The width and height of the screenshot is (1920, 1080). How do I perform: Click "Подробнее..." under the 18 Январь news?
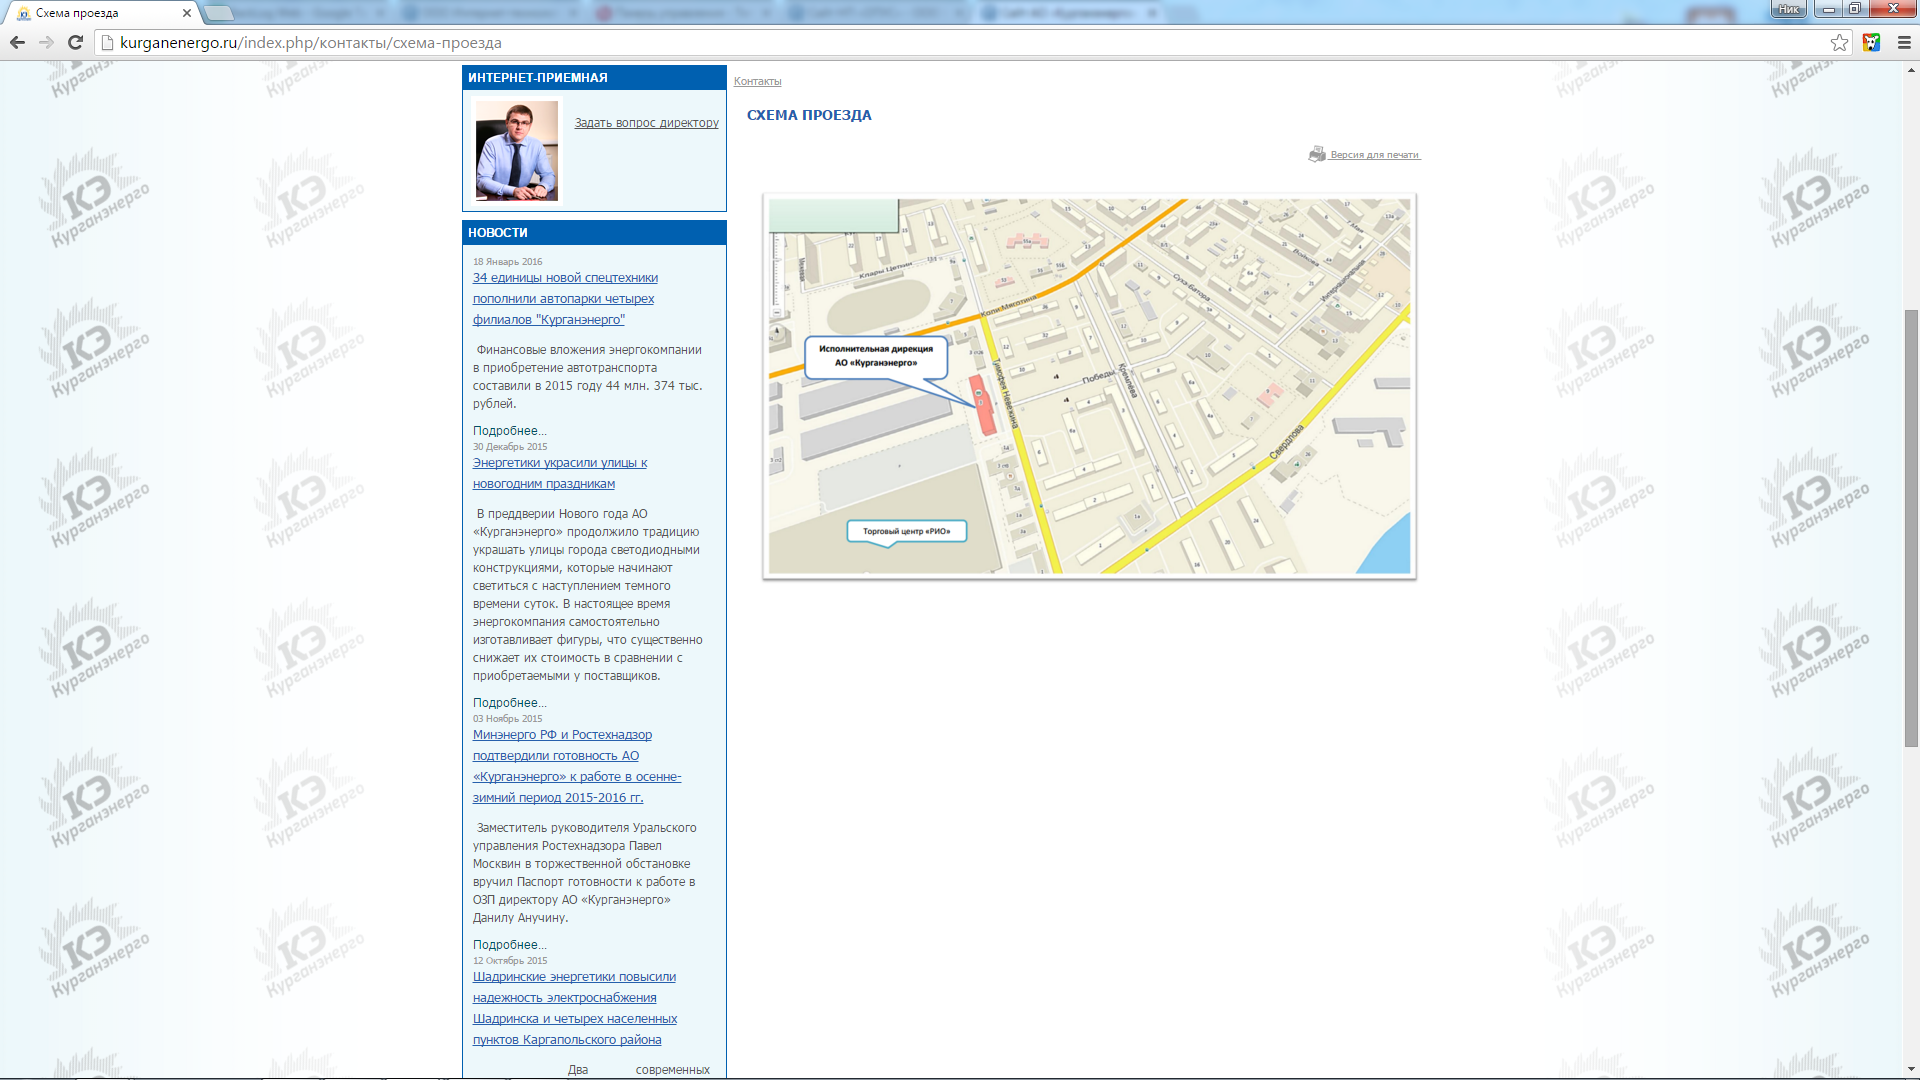coord(509,431)
